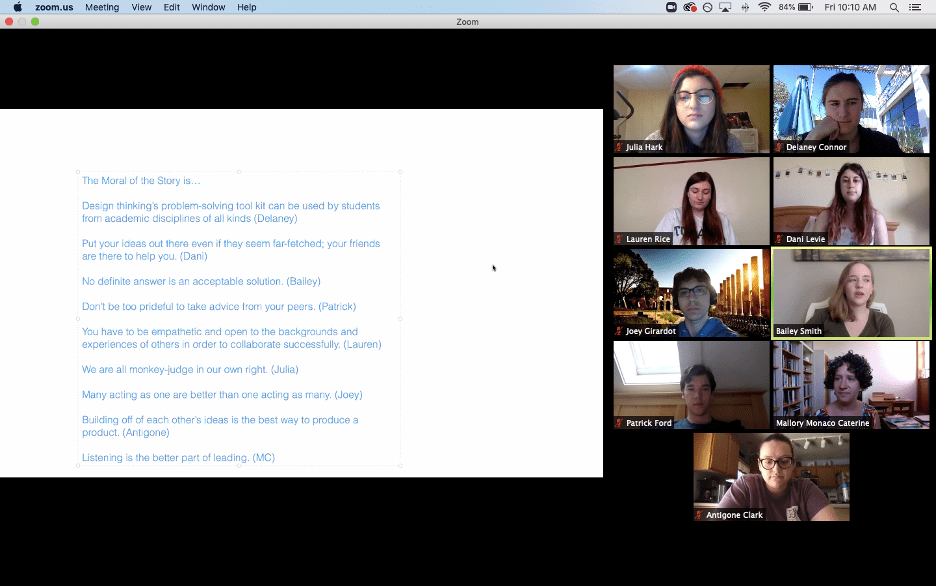Open the zoom.us application menu
Viewport: 936px width, 586px height.
53,7
